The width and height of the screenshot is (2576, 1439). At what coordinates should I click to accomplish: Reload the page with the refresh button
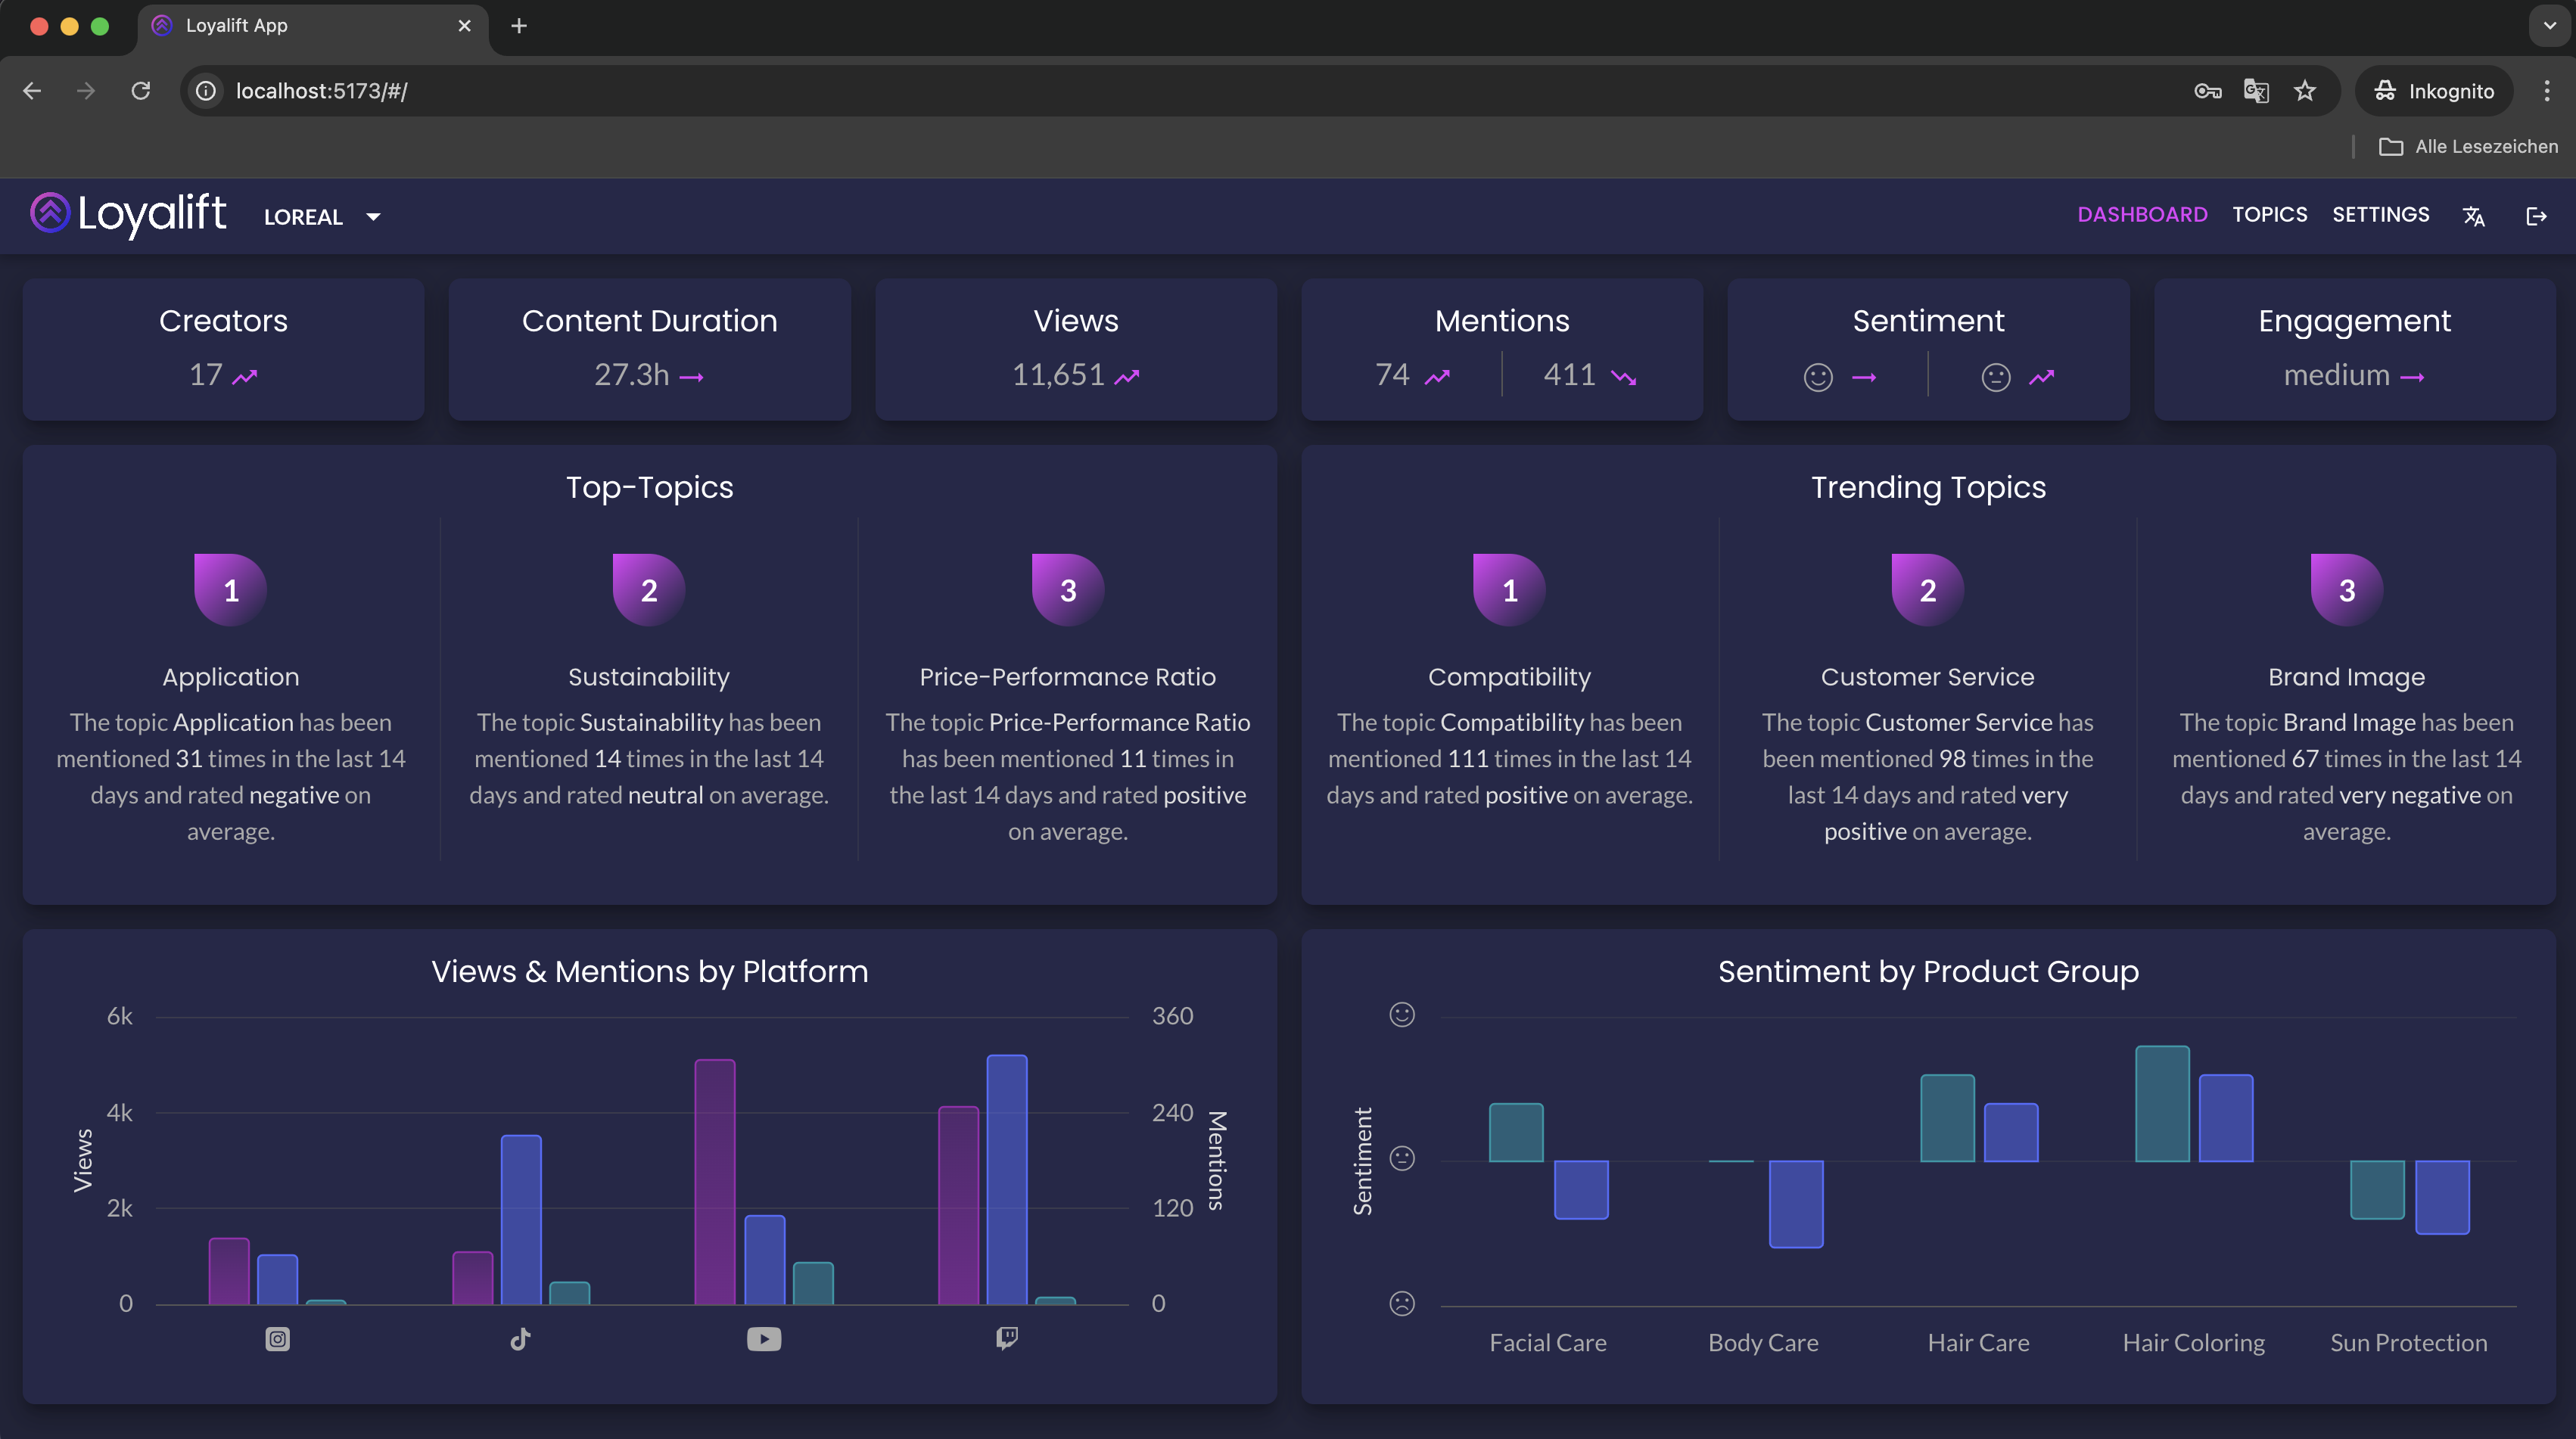141,91
